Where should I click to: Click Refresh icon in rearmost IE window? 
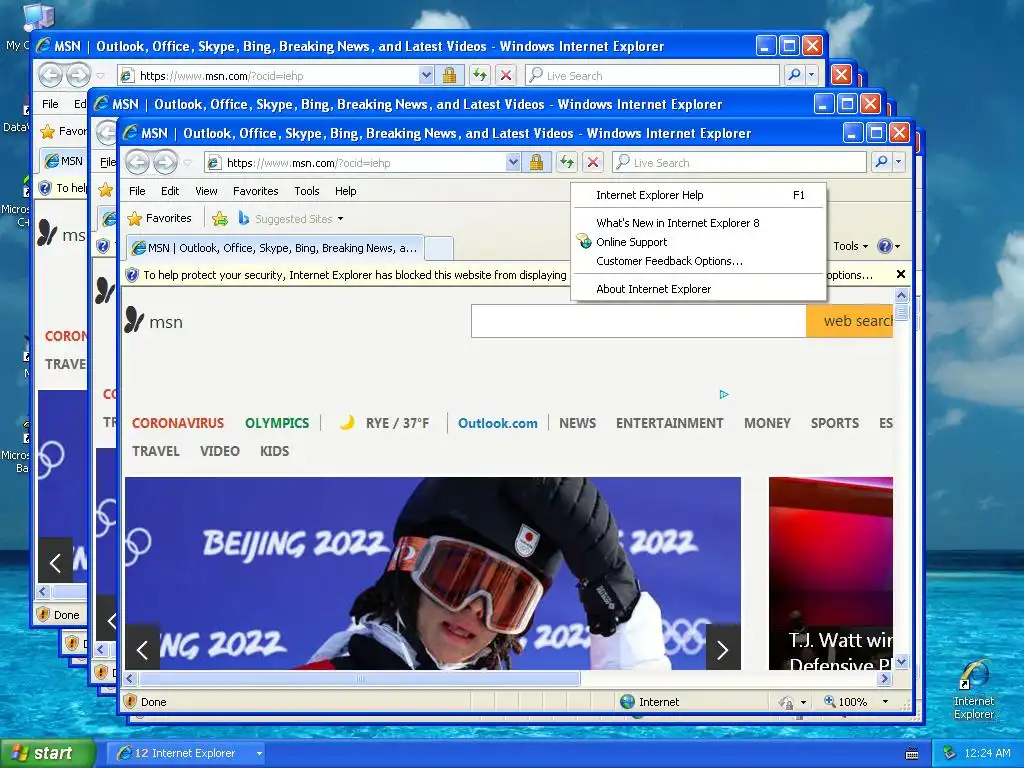point(479,75)
